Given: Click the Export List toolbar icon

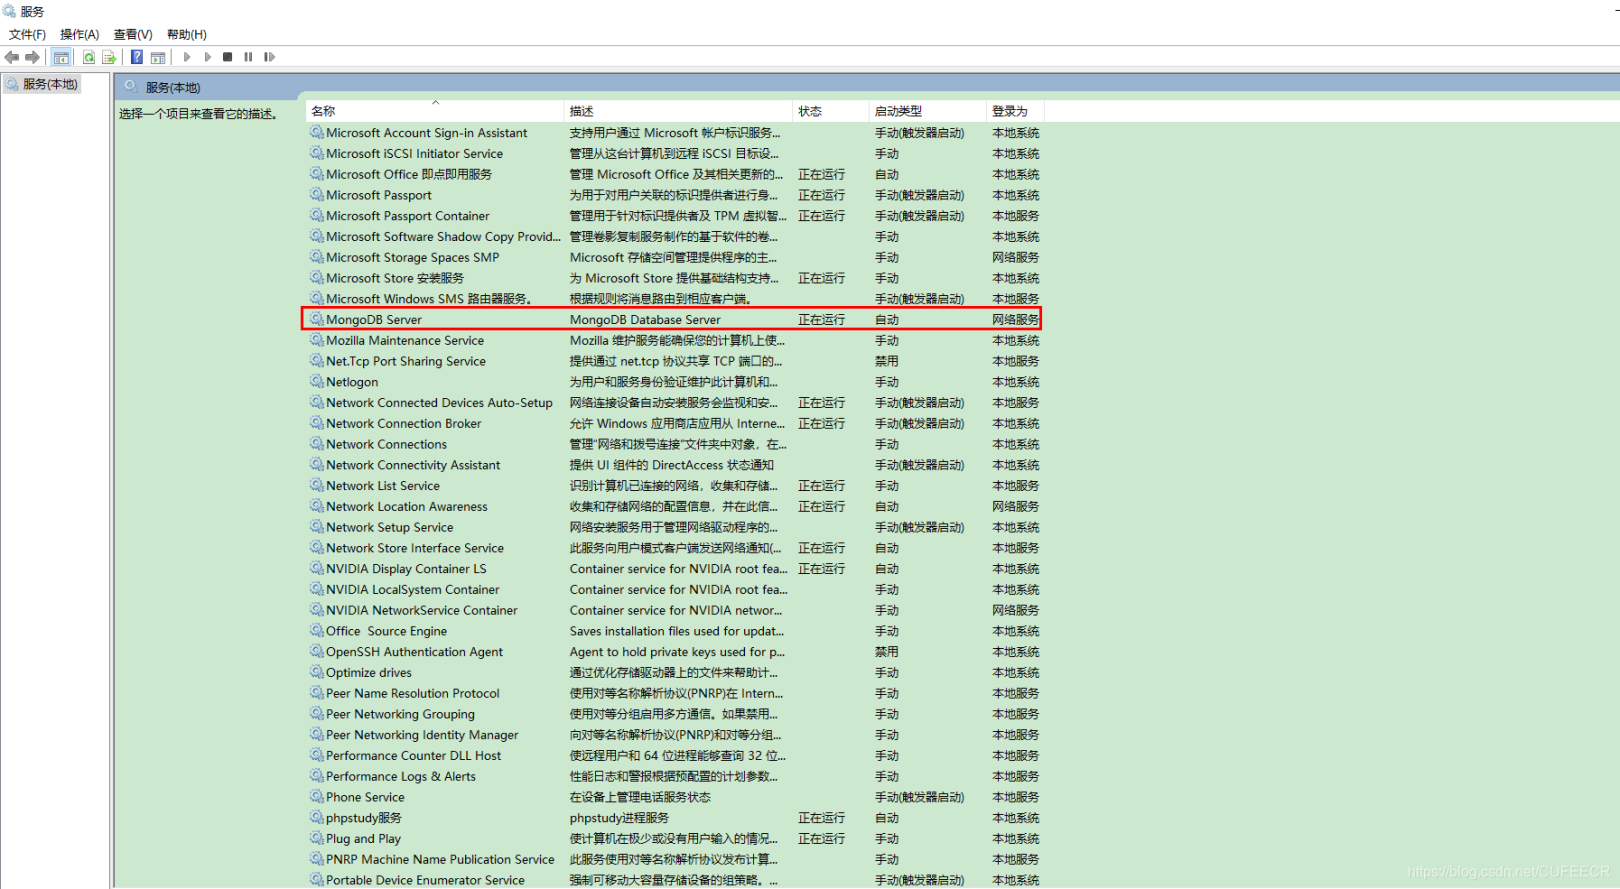Looking at the screenshot, I should click(x=109, y=57).
